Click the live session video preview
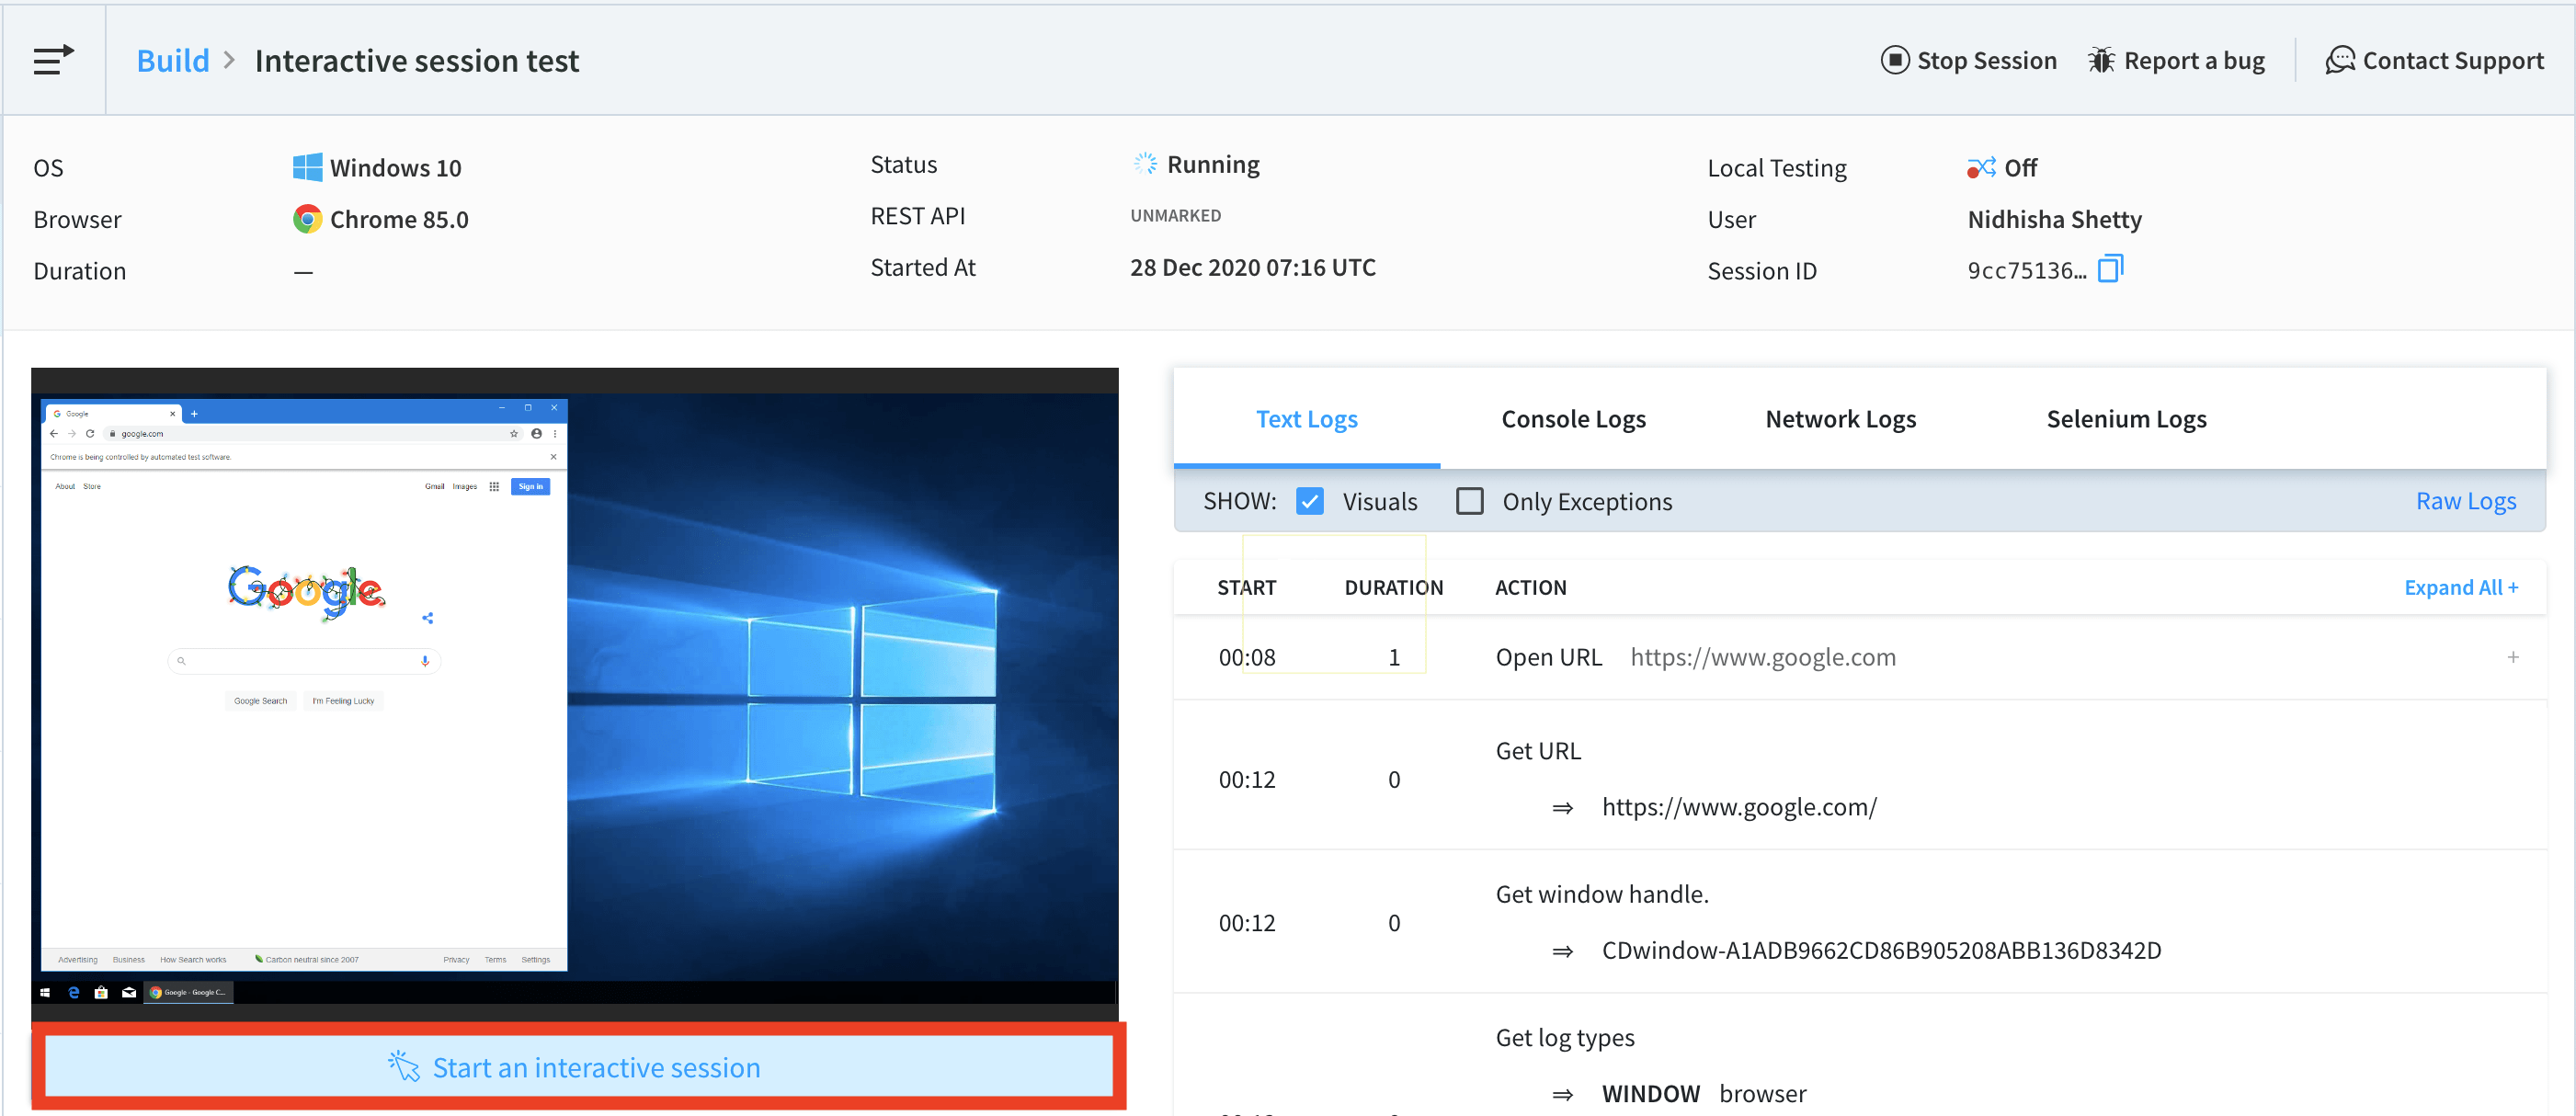2576x1116 pixels. pyautogui.click(x=575, y=690)
